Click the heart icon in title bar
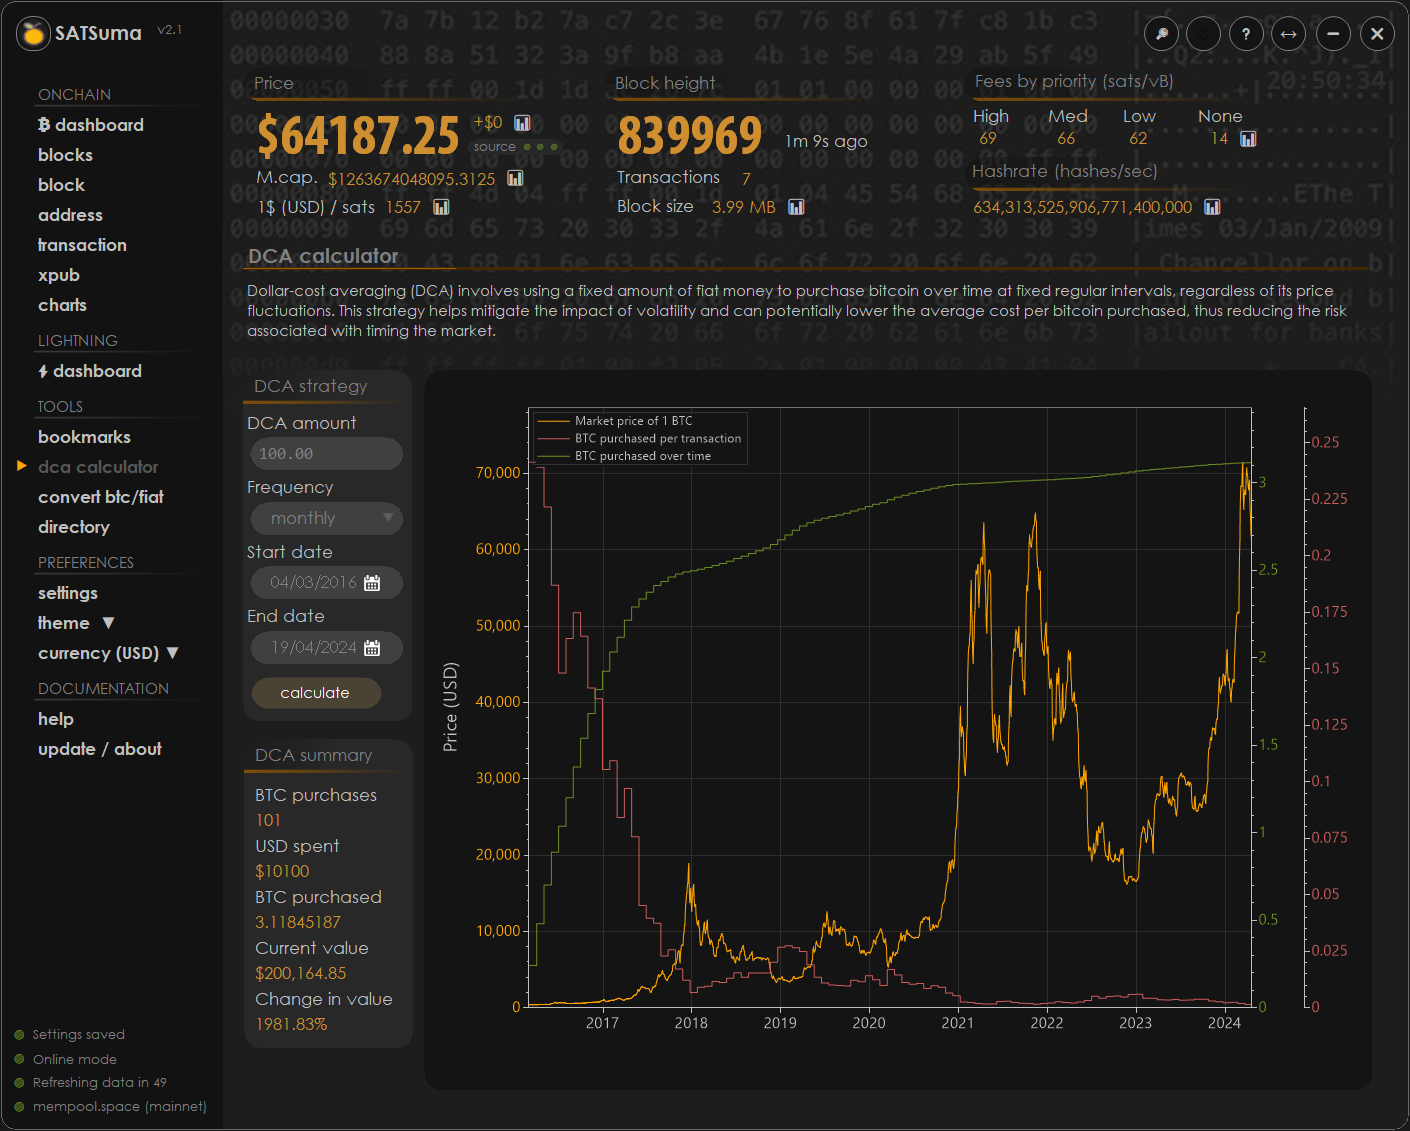 point(1204,34)
